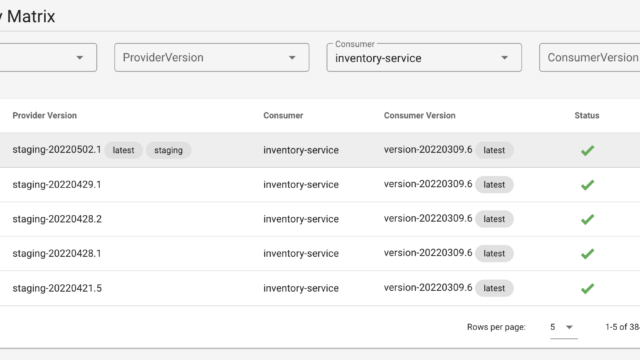Click the Status column header

pos(587,116)
